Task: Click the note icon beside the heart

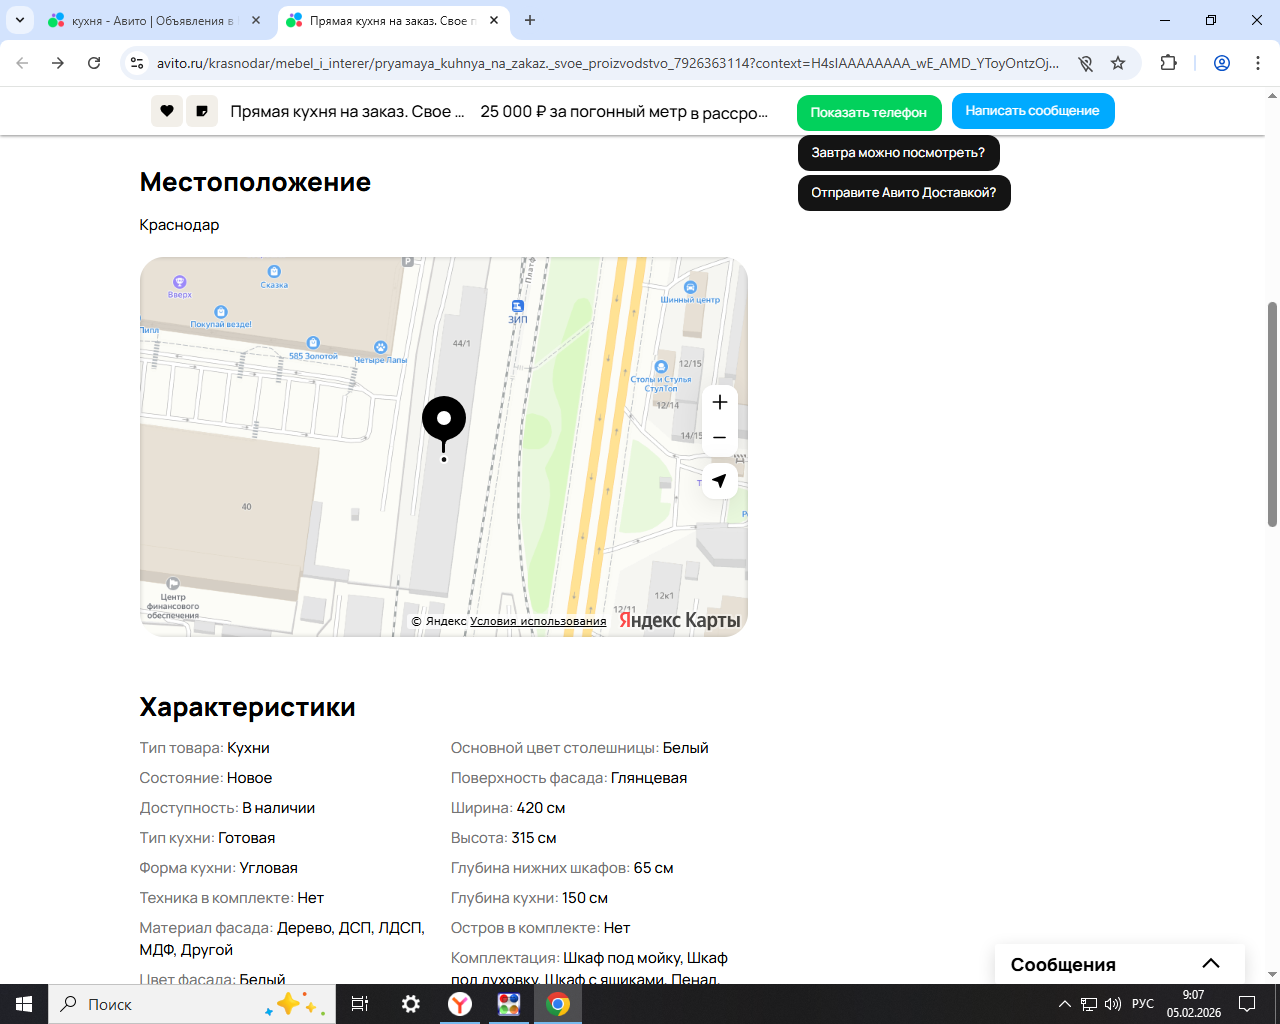Action: tap(202, 111)
